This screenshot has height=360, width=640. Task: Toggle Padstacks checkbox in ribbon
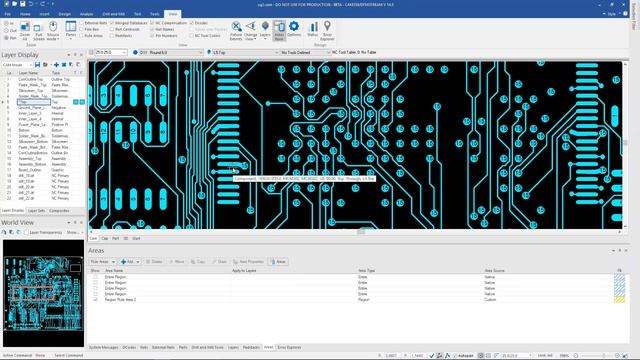pos(112,36)
